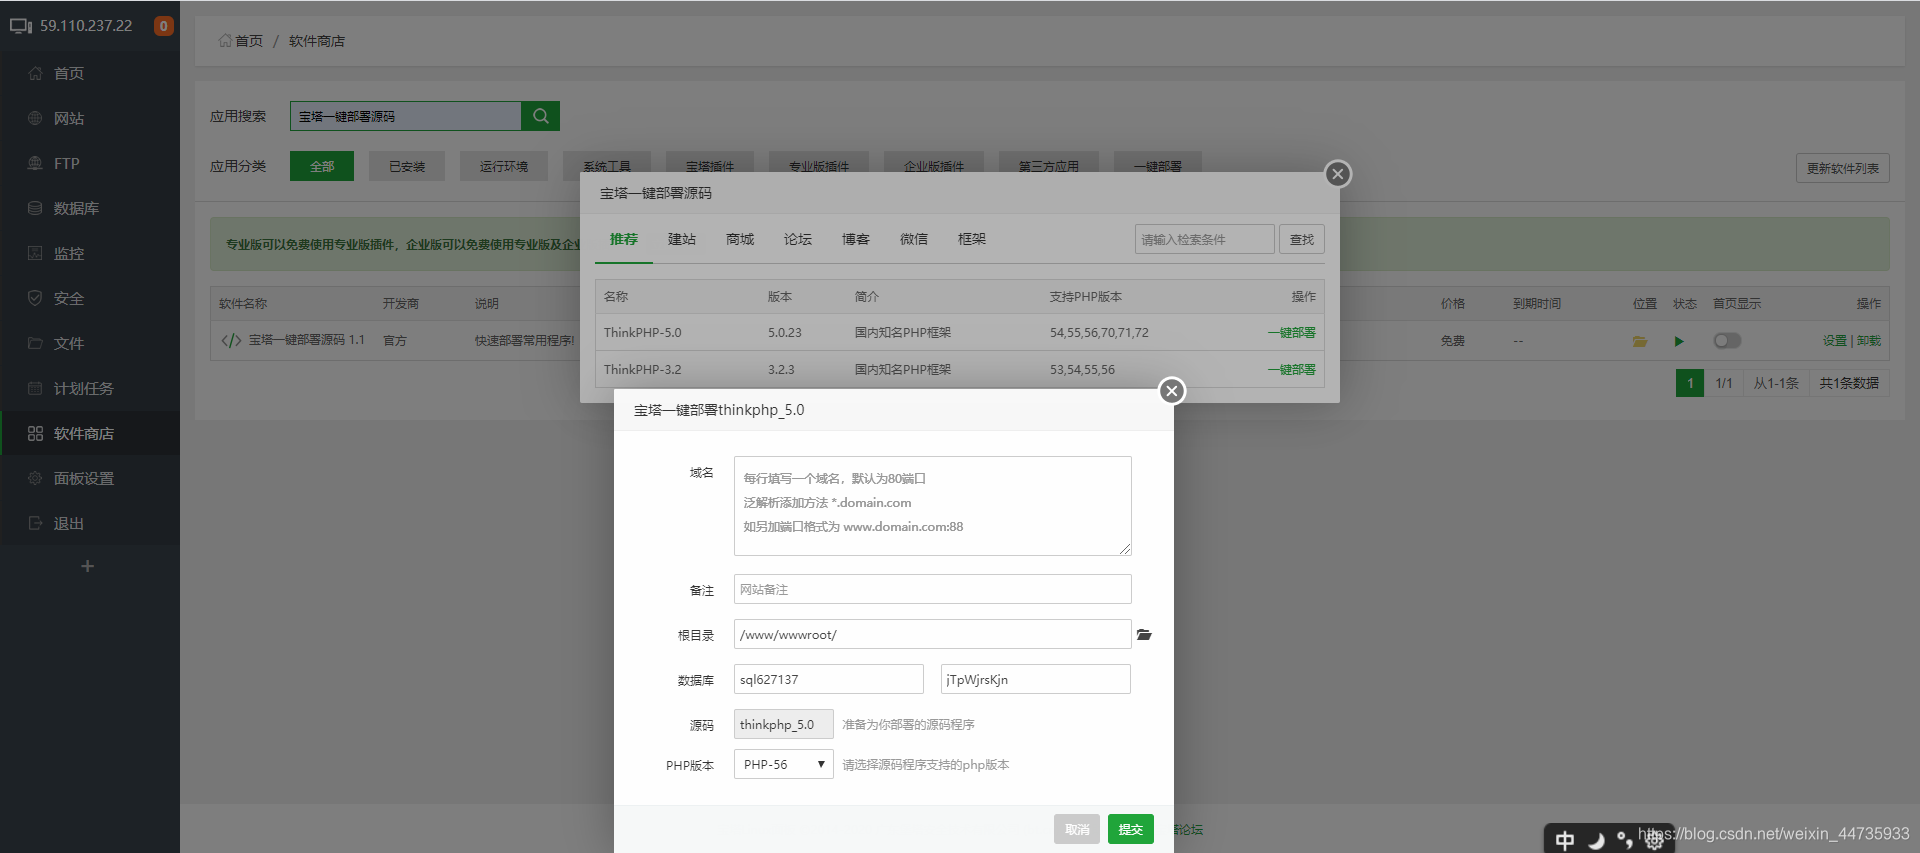Switch to the 框架 tab
The height and width of the screenshot is (853, 1920).
pyautogui.click(x=972, y=239)
